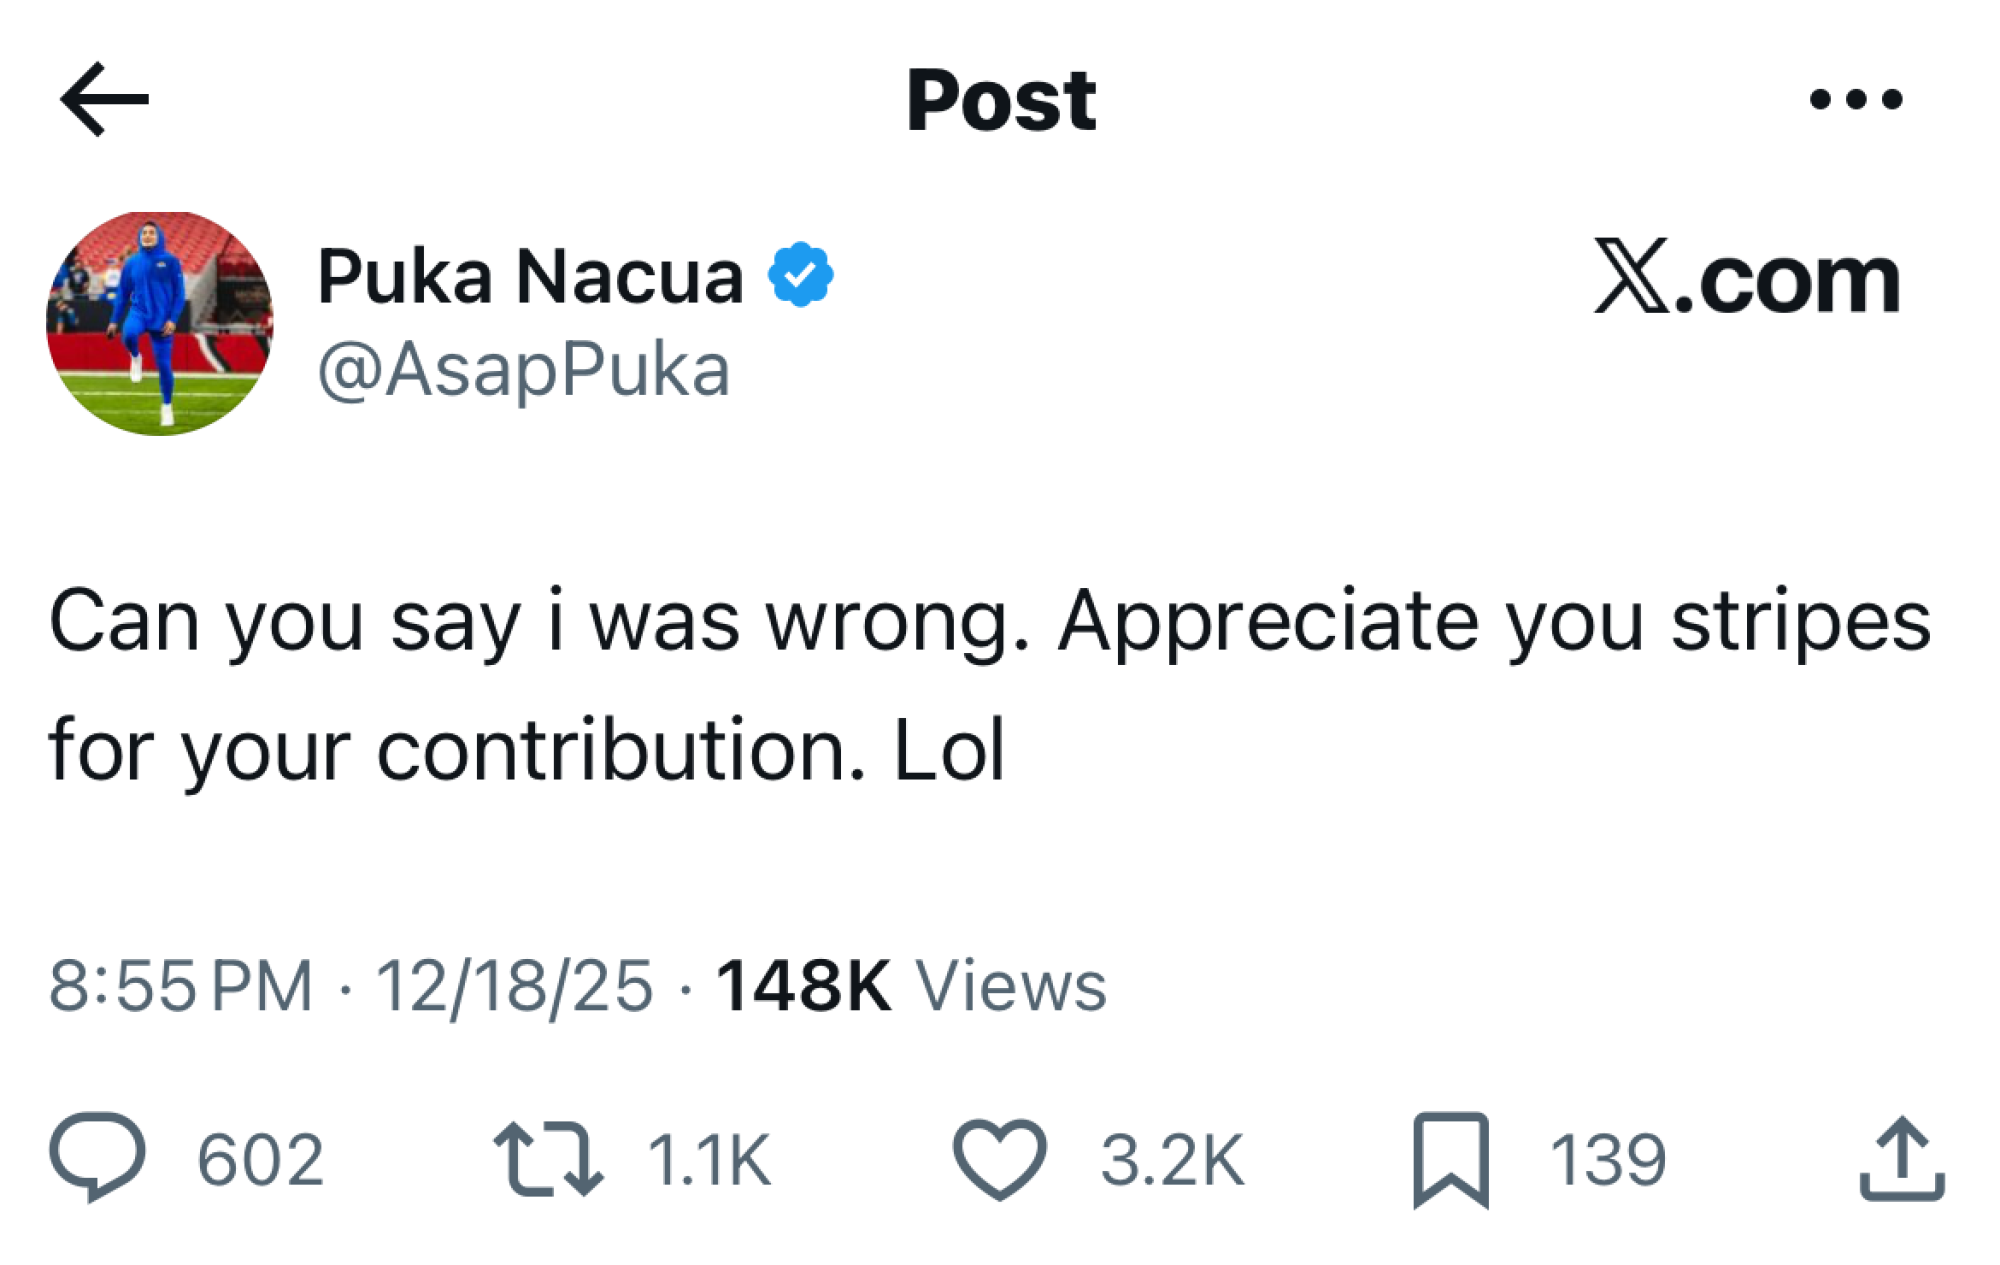
Task: Click the X.com logo label
Action: click(1746, 278)
